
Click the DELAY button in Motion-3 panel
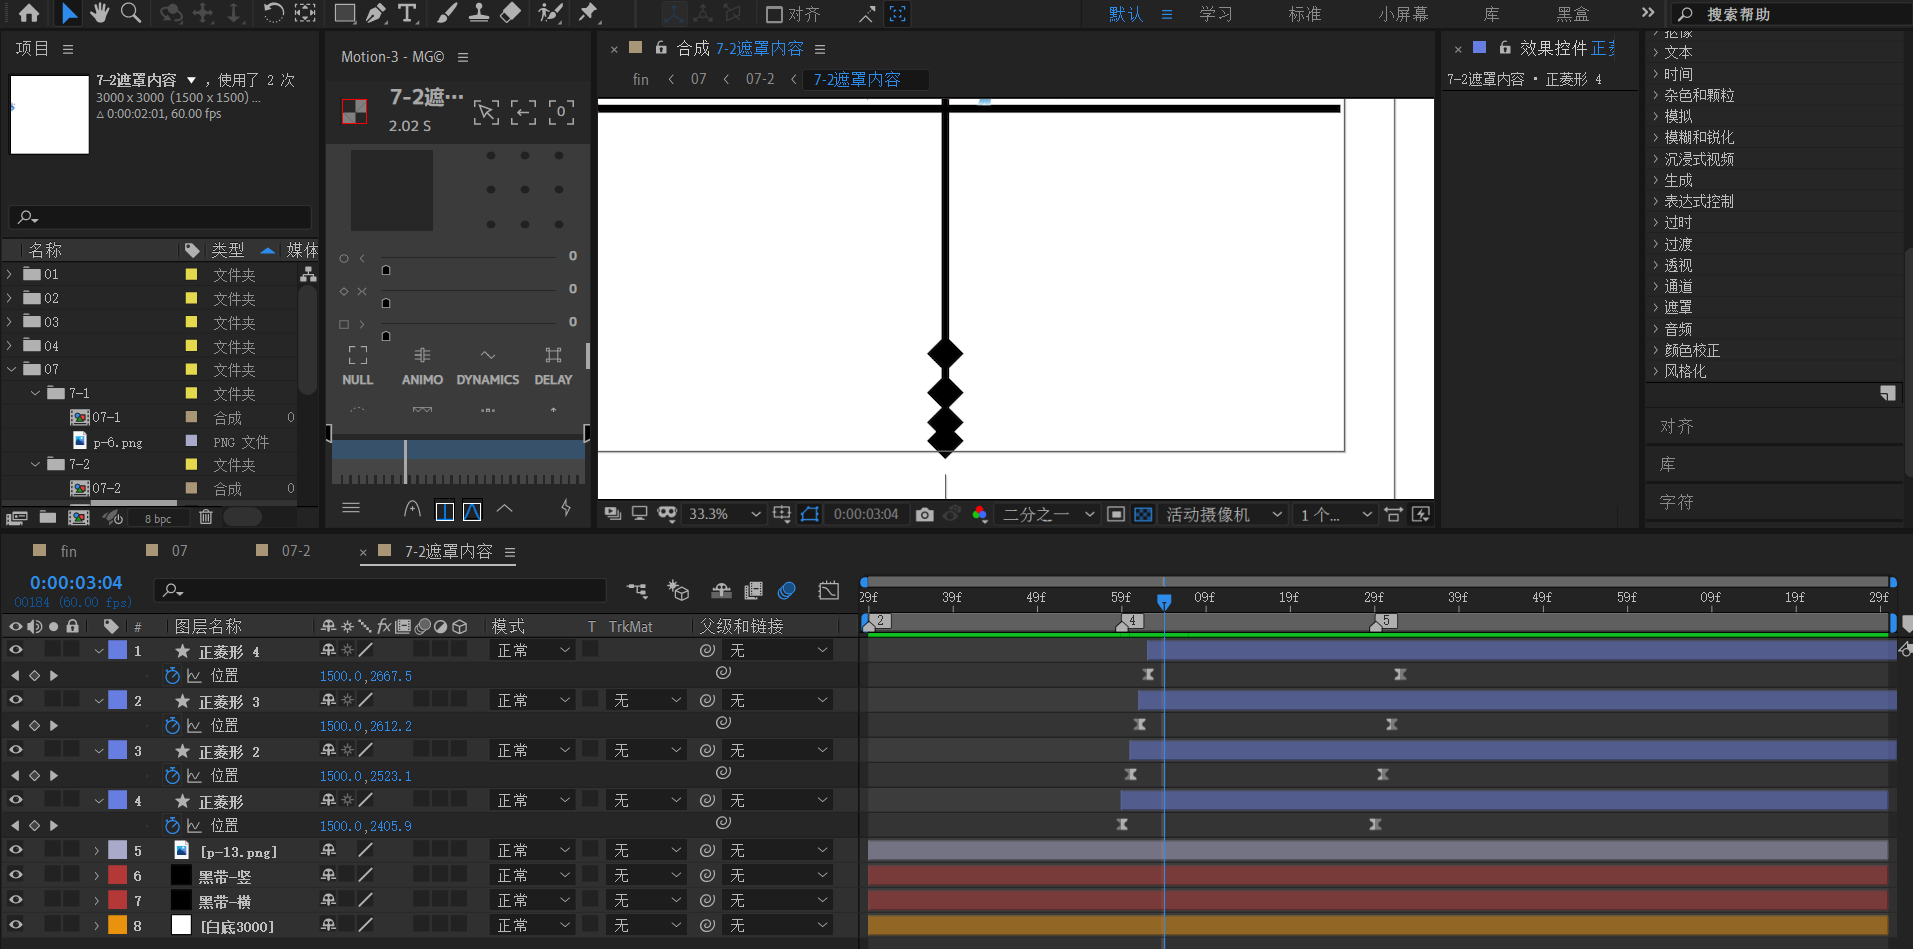click(553, 366)
